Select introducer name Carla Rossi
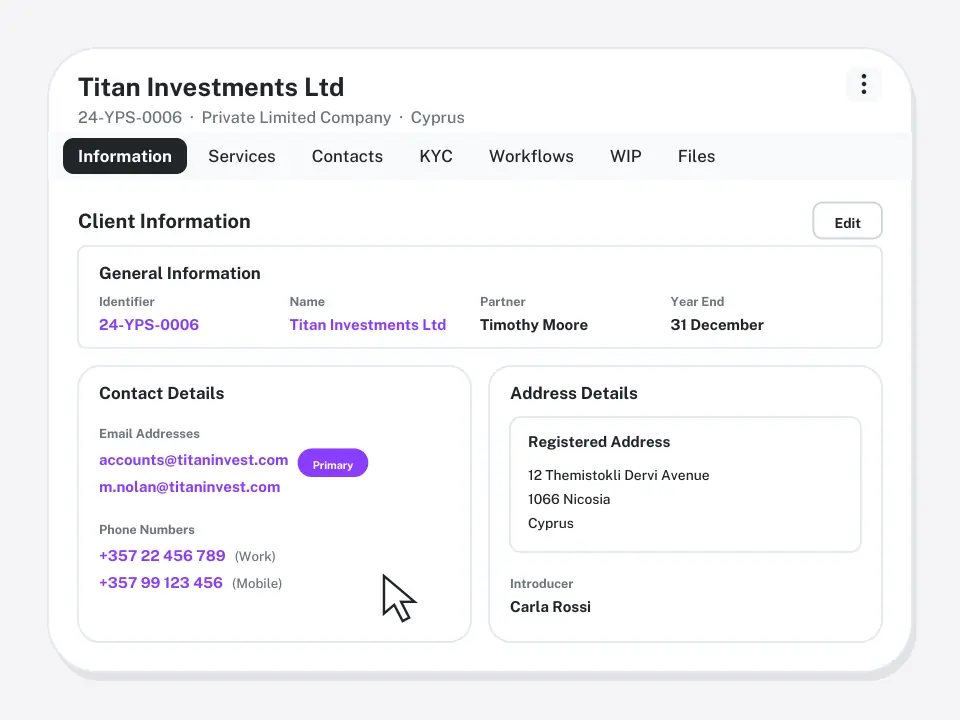Viewport: 960px width, 720px height. click(x=550, y=607)
